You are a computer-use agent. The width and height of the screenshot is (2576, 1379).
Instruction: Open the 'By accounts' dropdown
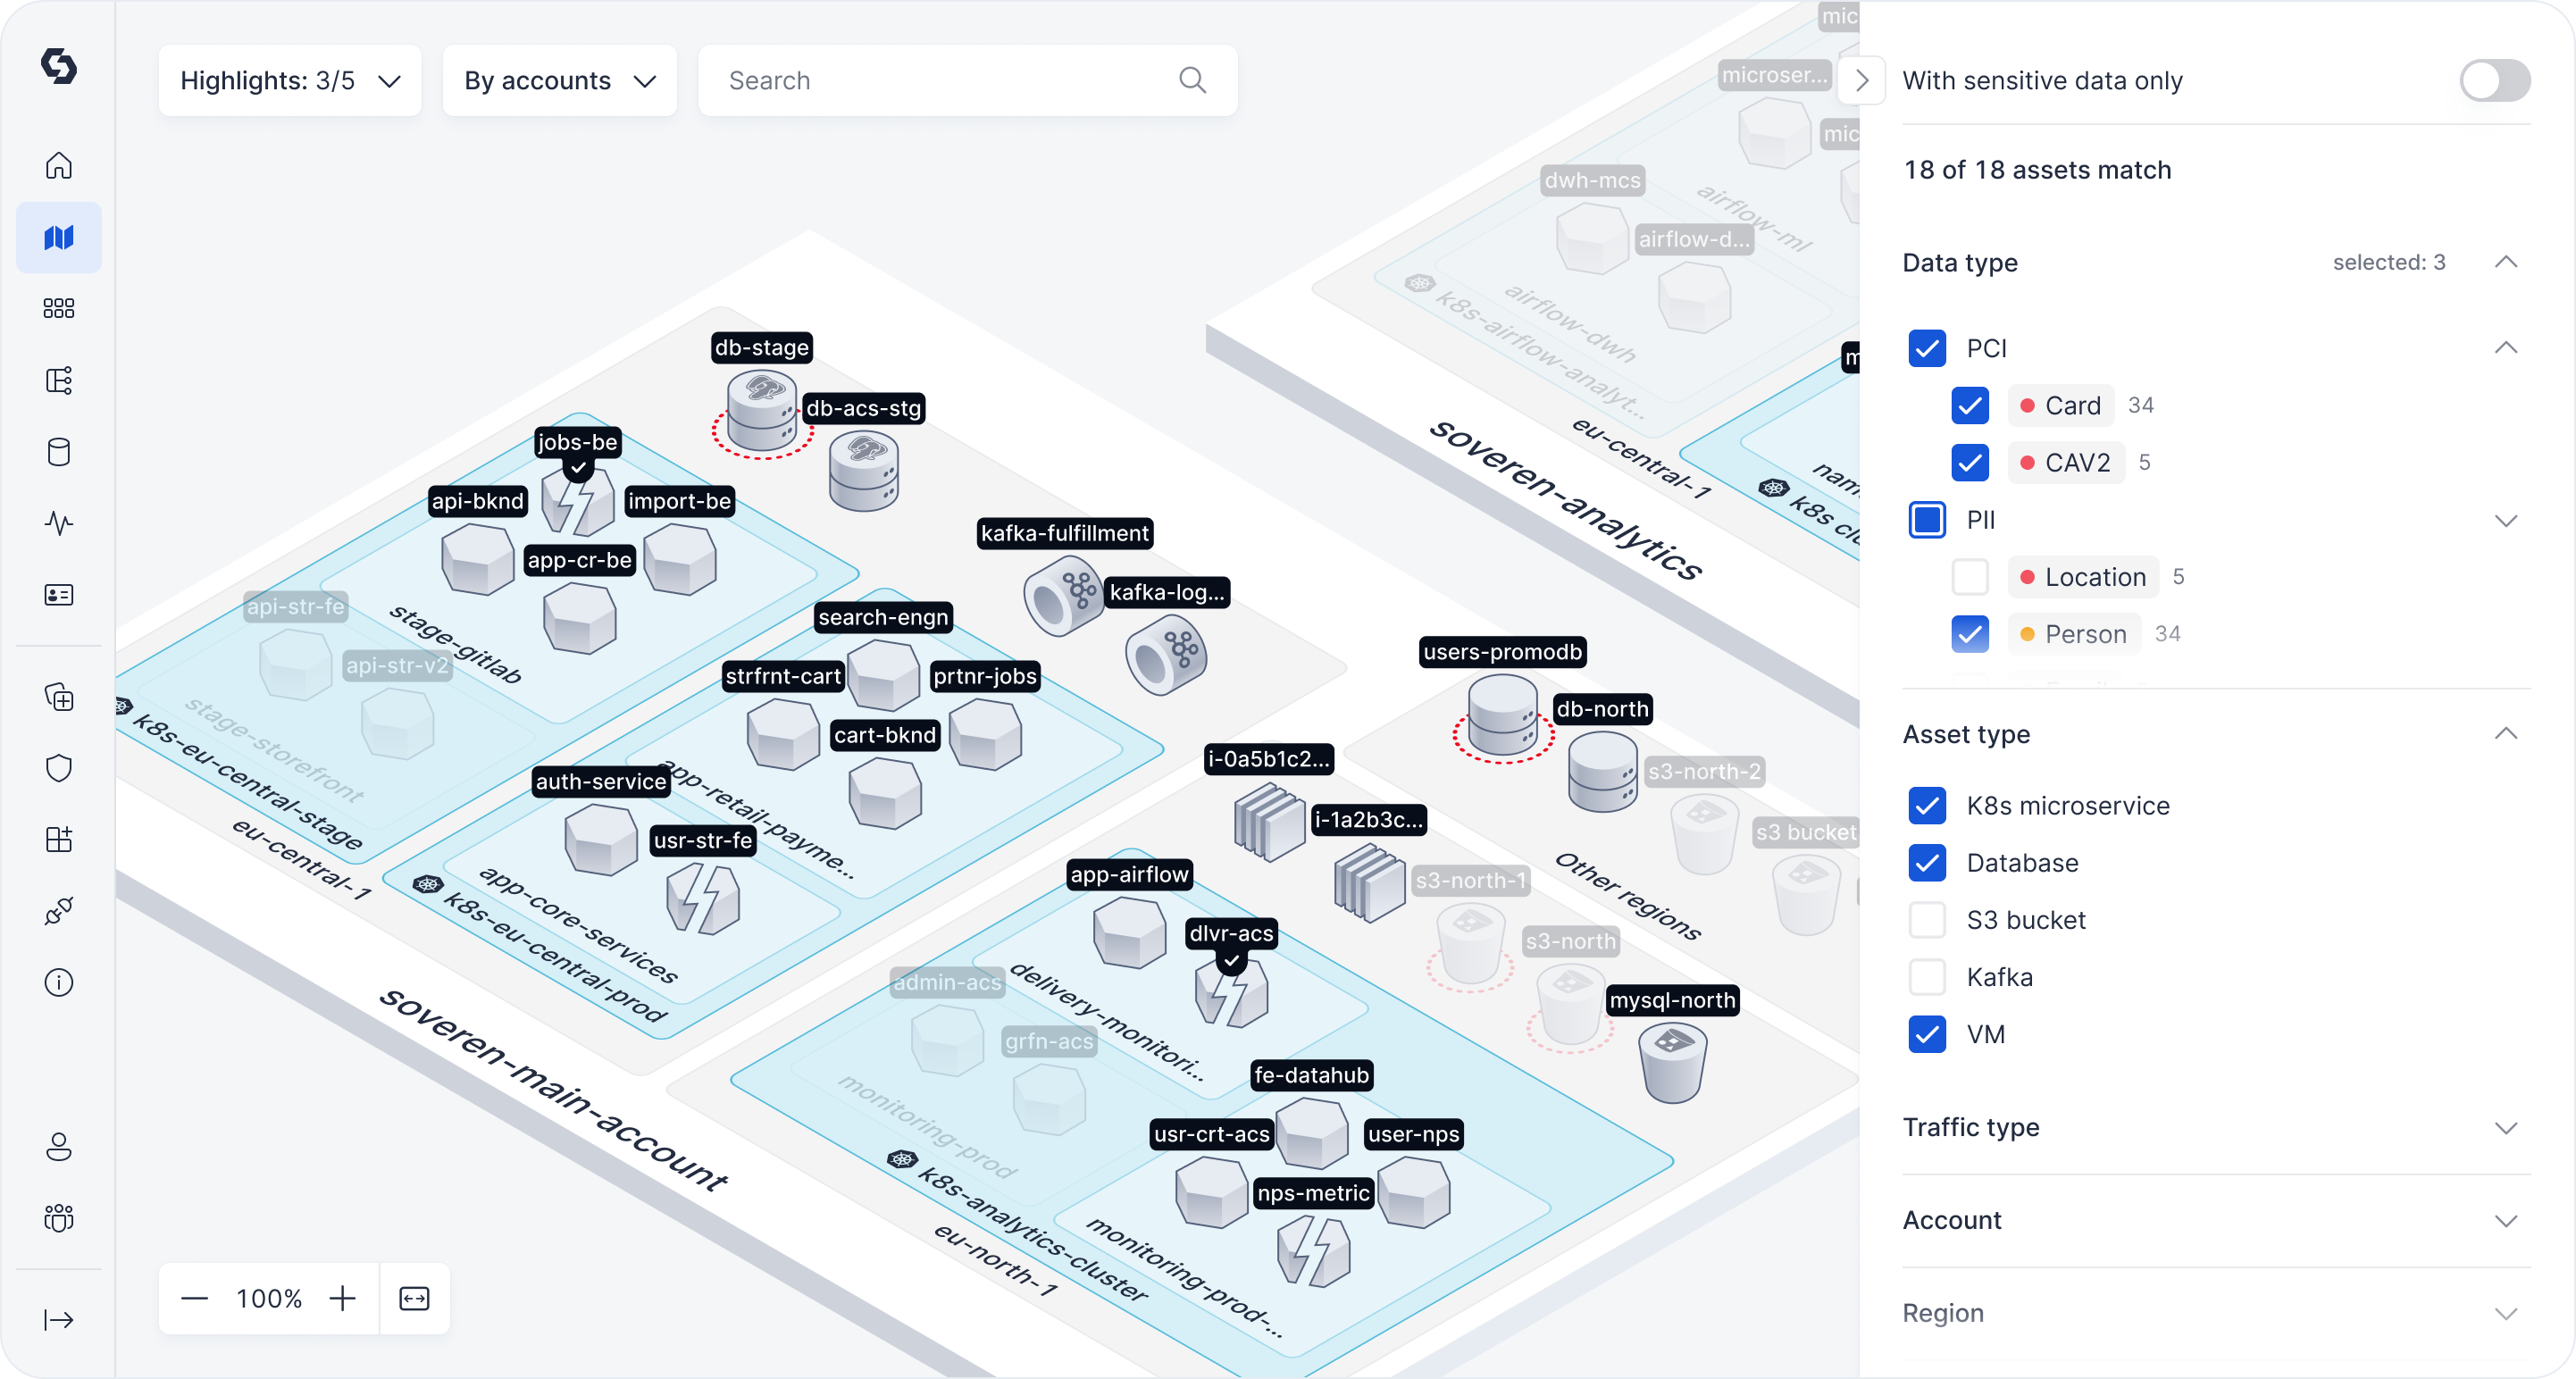click(x=559, y=80)
